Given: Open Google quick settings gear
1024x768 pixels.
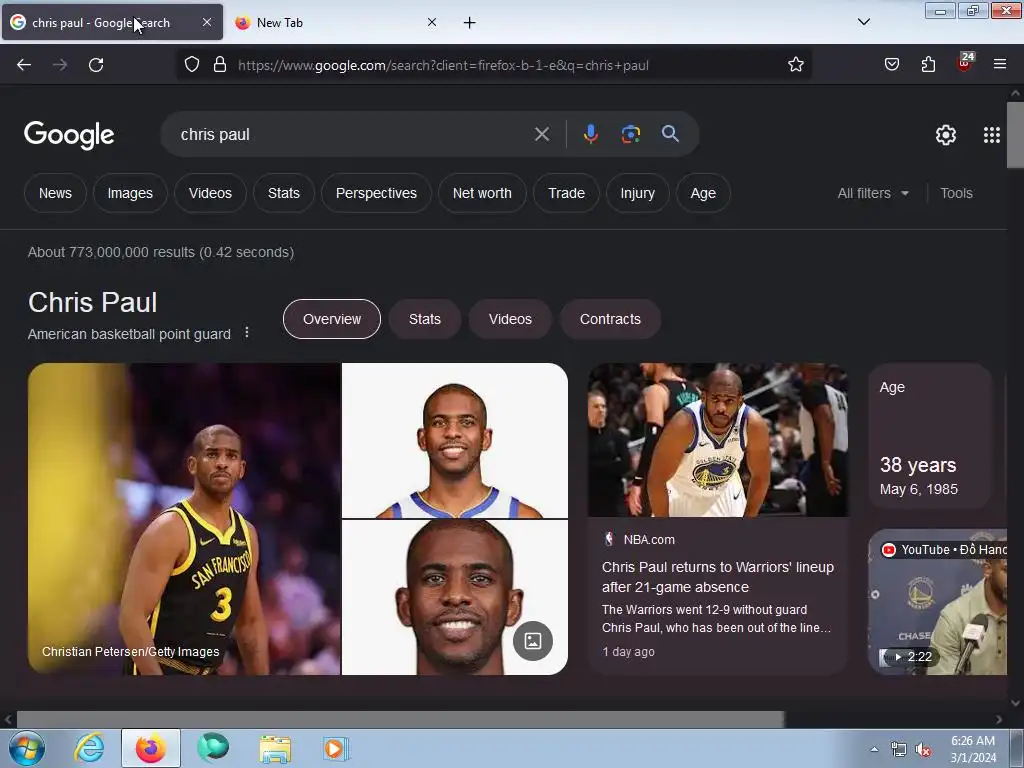Looking at the screenshot, I should (946, 135).
